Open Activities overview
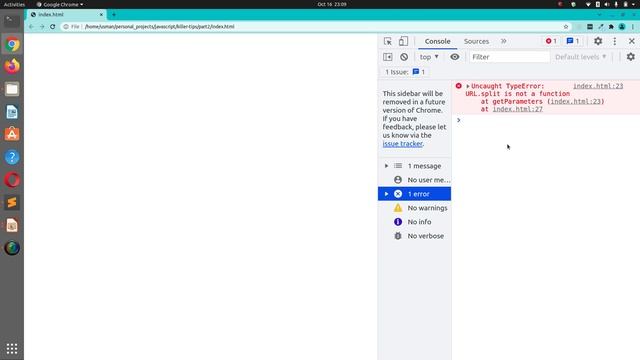640x360 pixels. coord(14,4)
